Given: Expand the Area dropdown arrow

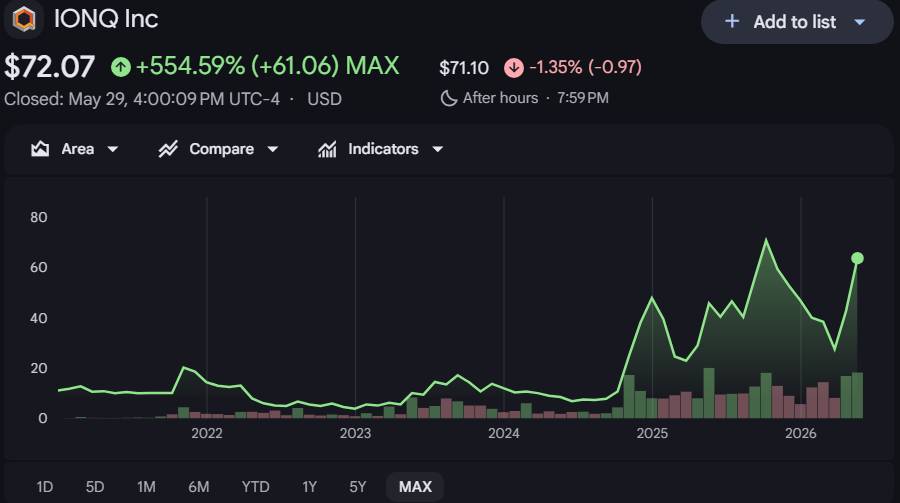Looking at the screenshot, I should pos(113,149).
